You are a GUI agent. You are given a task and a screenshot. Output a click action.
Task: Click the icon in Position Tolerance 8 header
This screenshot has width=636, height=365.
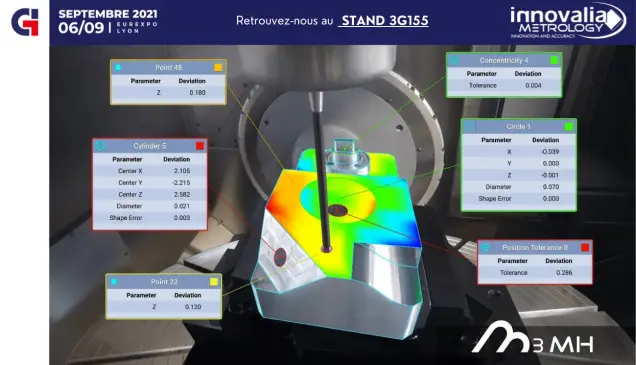485,247
